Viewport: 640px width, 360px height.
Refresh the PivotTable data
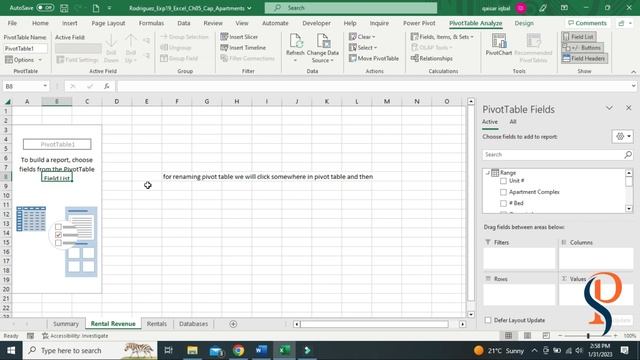[x=295, y=48]
